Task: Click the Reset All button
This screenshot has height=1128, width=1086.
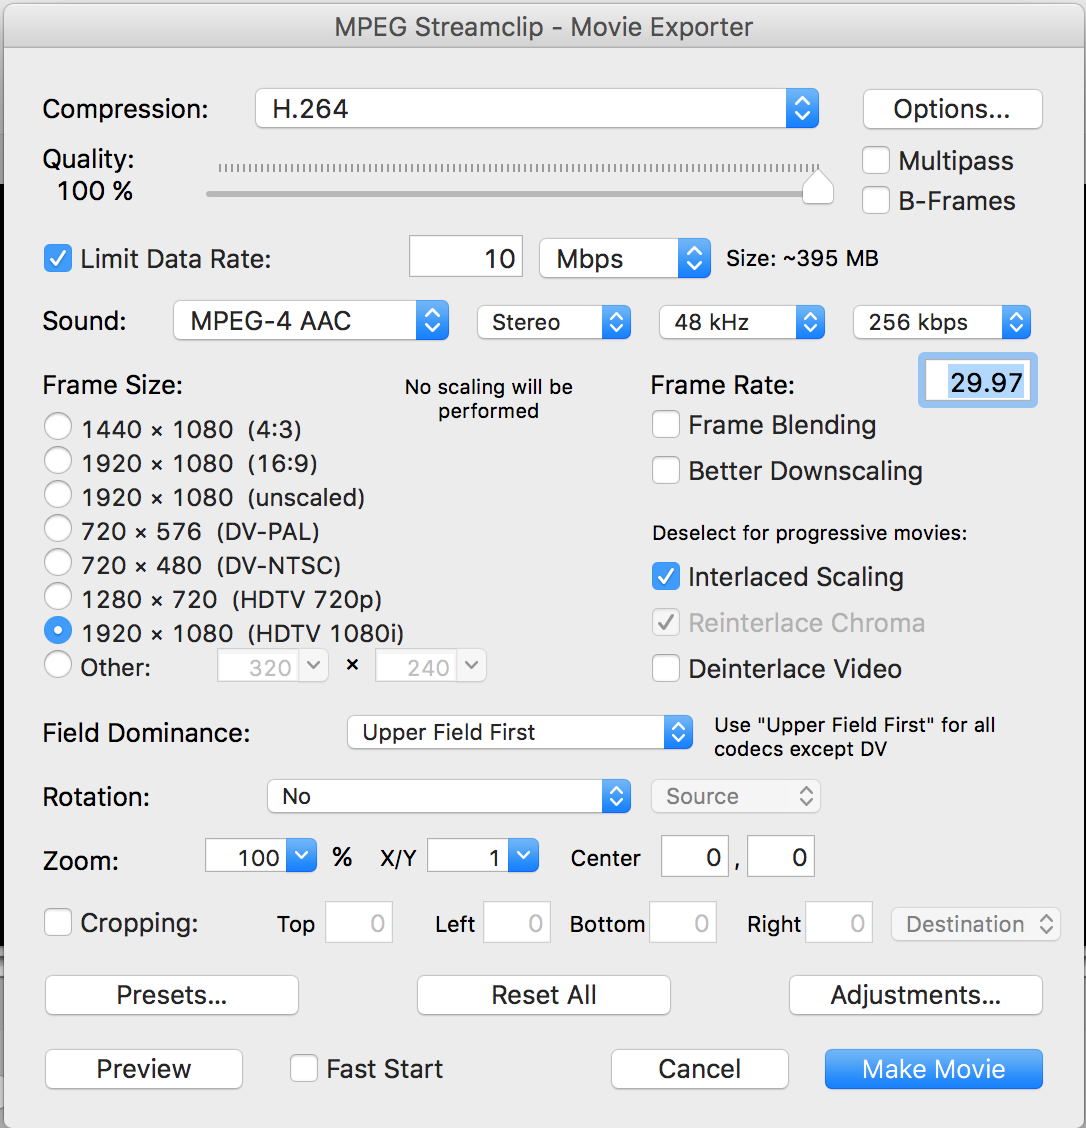Action: [x=544, y=995]
